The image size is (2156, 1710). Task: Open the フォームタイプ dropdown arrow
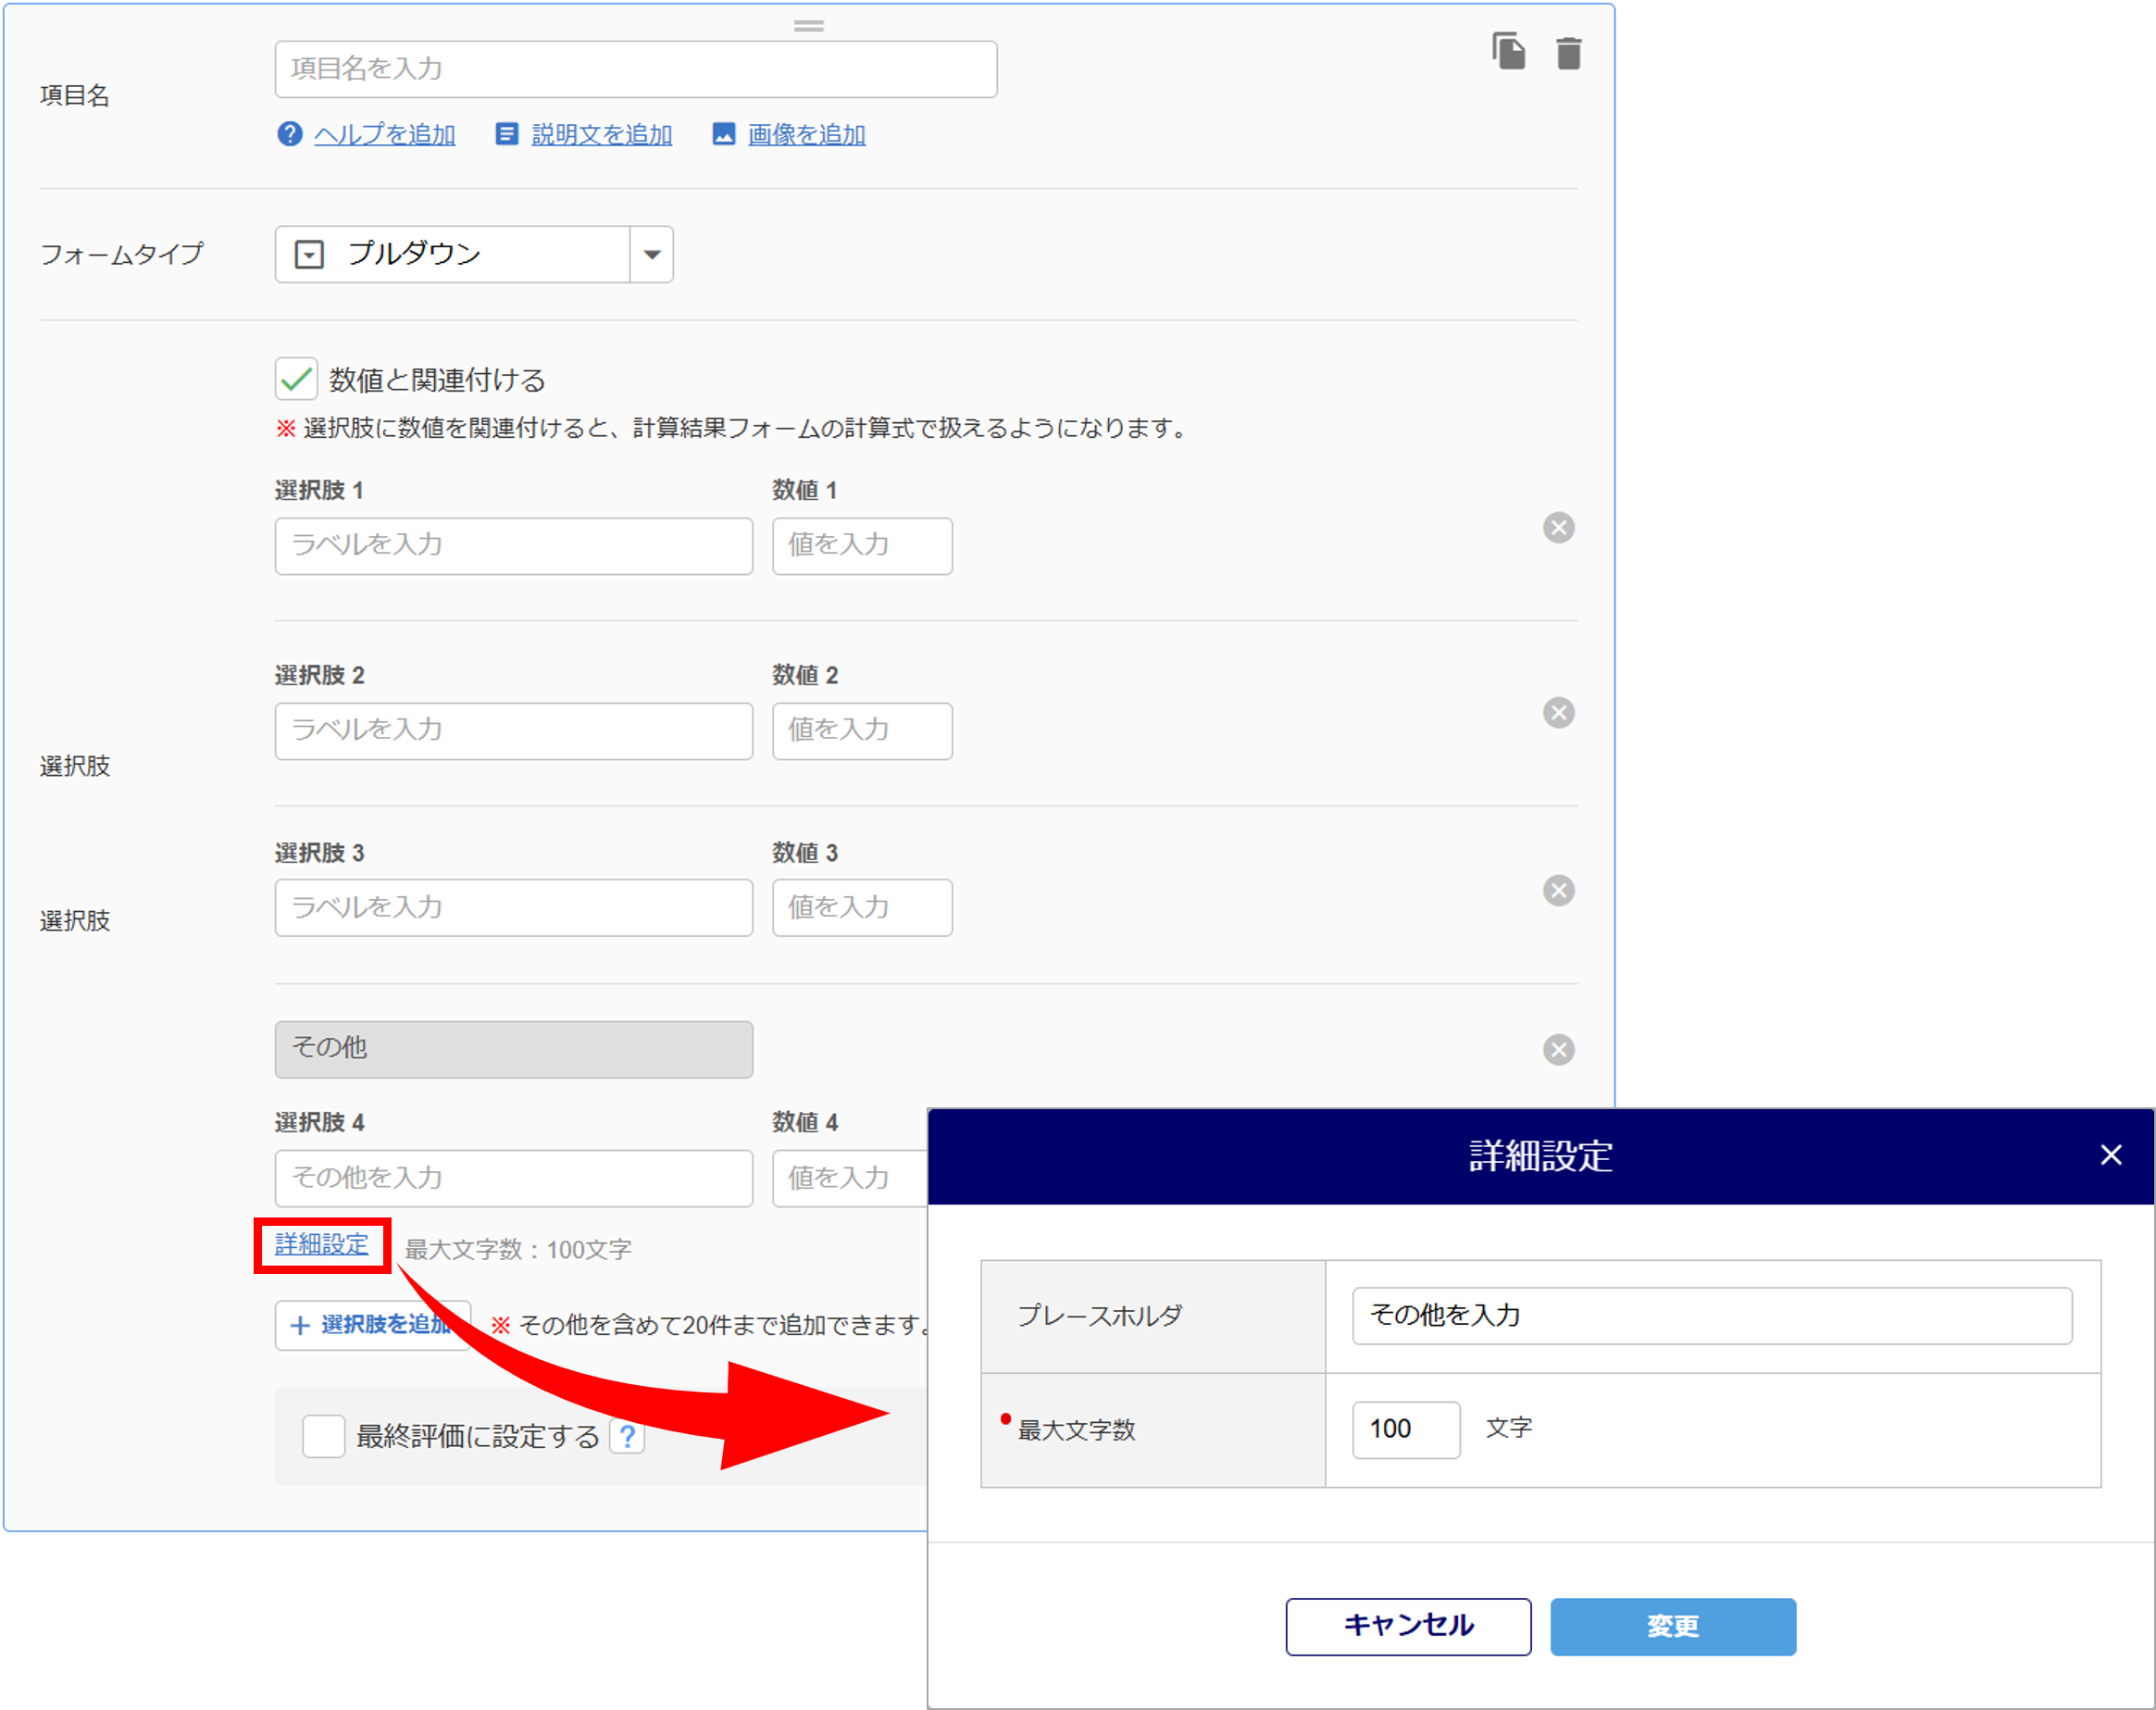click(x=652, y=255)
